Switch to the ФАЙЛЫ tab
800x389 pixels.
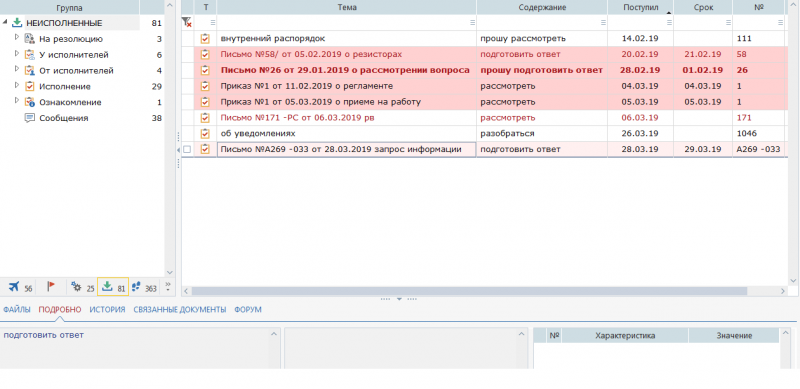(x=16, y=309)
